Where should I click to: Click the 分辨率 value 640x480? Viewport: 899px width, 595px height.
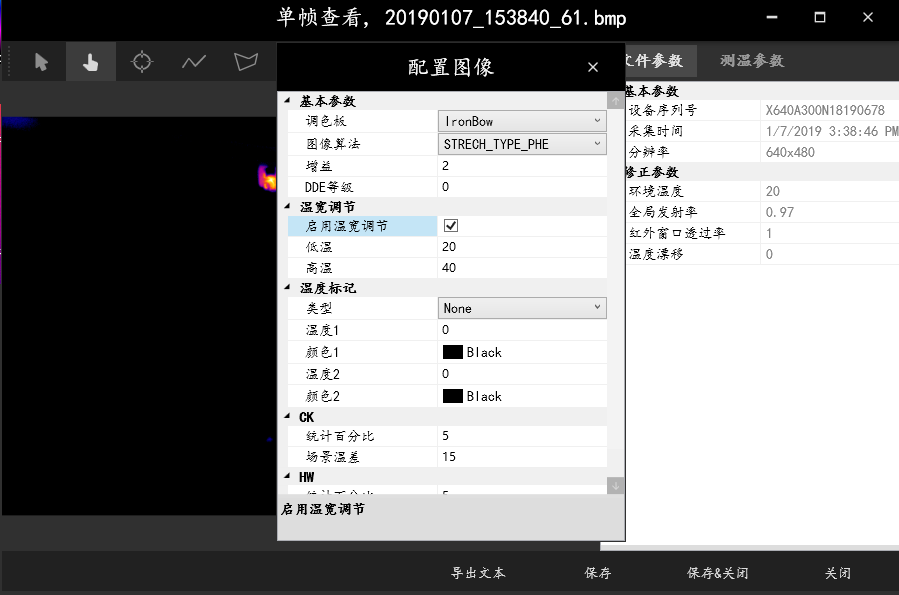(790, 152)
